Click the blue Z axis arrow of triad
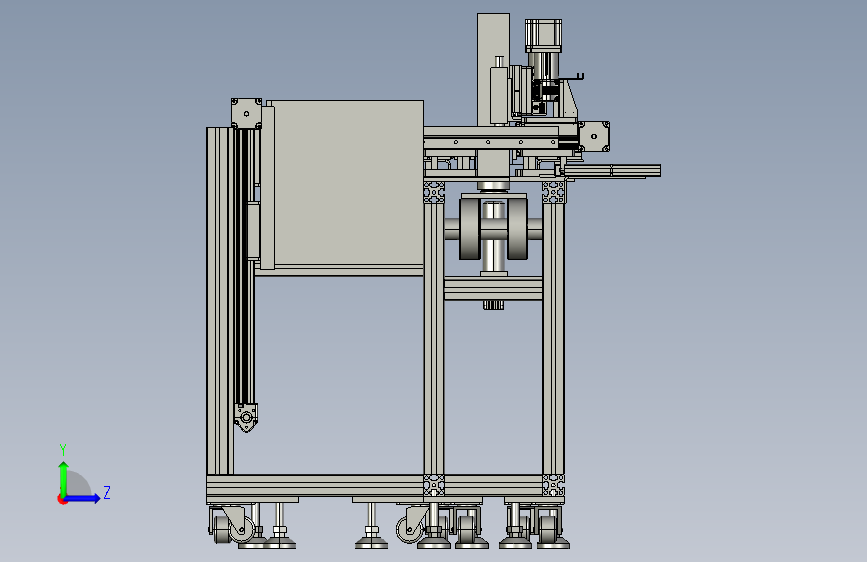Image resolution: width=867 pixels, height=562 pixels. 83,498
